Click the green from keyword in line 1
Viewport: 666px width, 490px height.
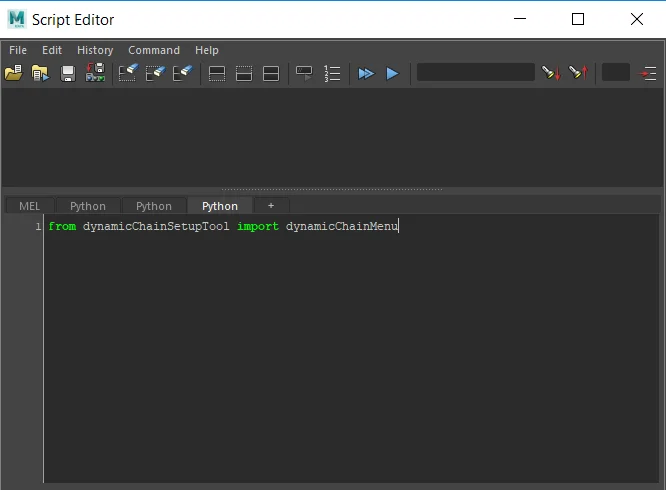point(62,226)
